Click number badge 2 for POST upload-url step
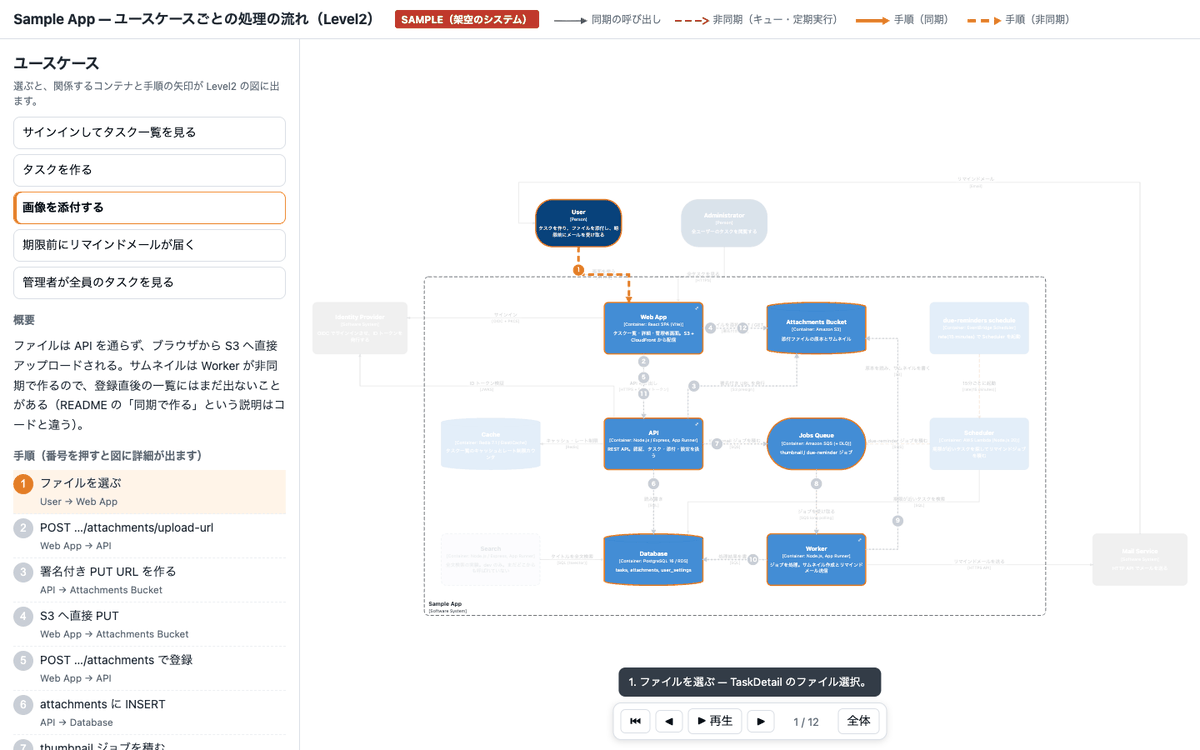Image resolution: width=1200 pixels, height=750 pixels. [x=23, y=528]
